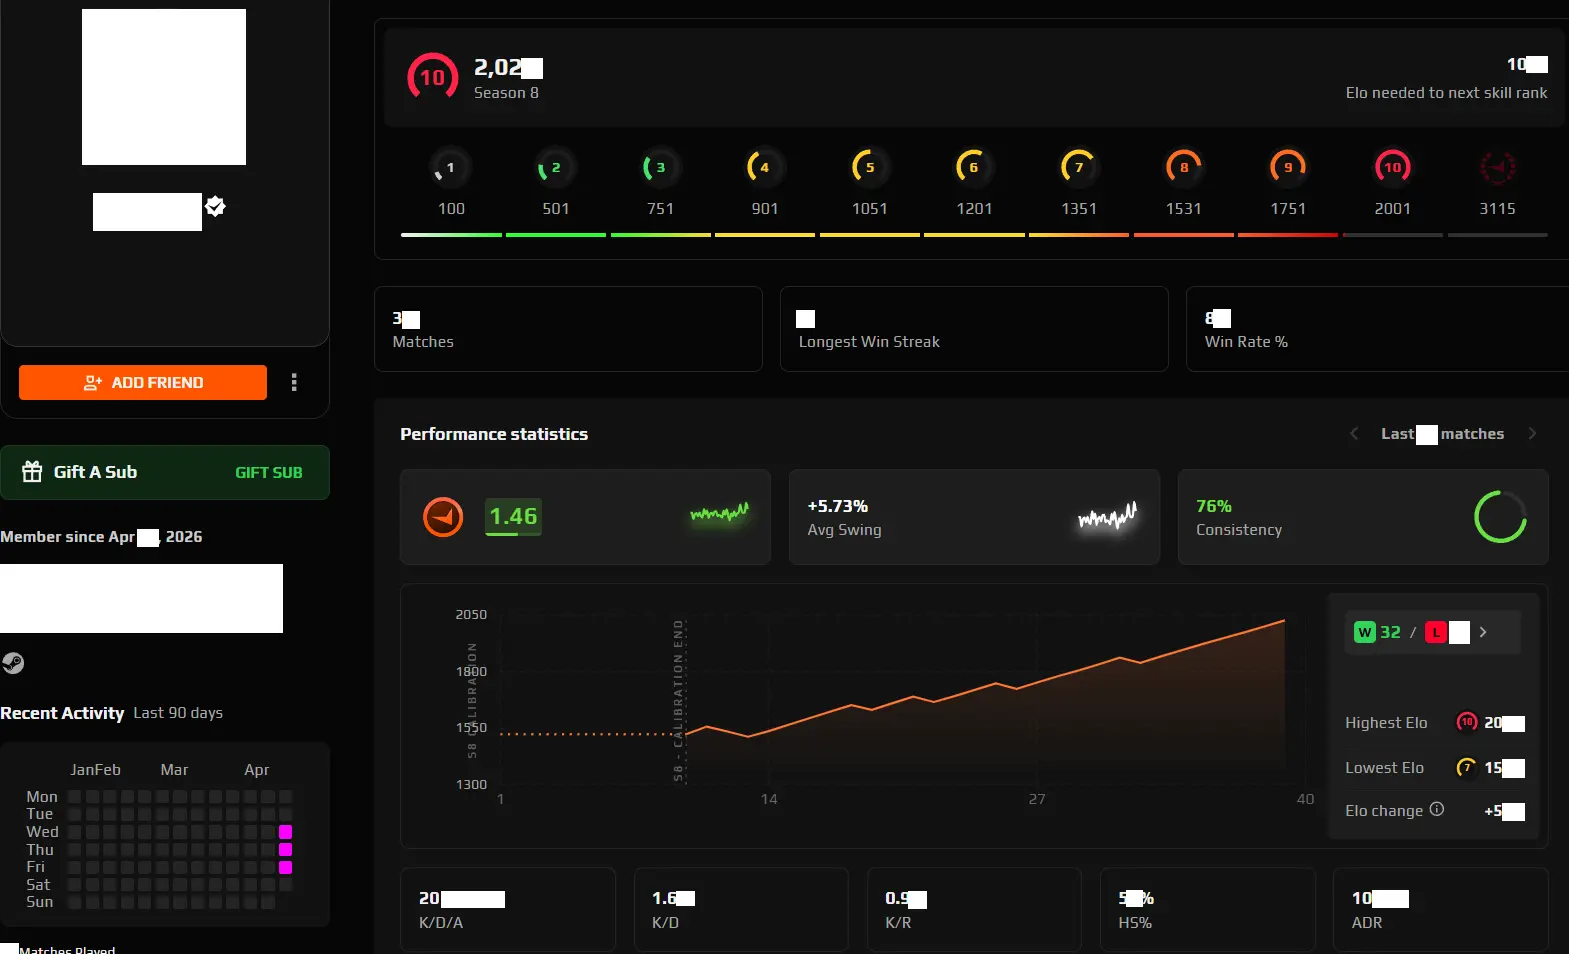Go to next match range with right chevron
Image resolution: width=1569 pixels, height=954 pixels.
[1532, 433]
